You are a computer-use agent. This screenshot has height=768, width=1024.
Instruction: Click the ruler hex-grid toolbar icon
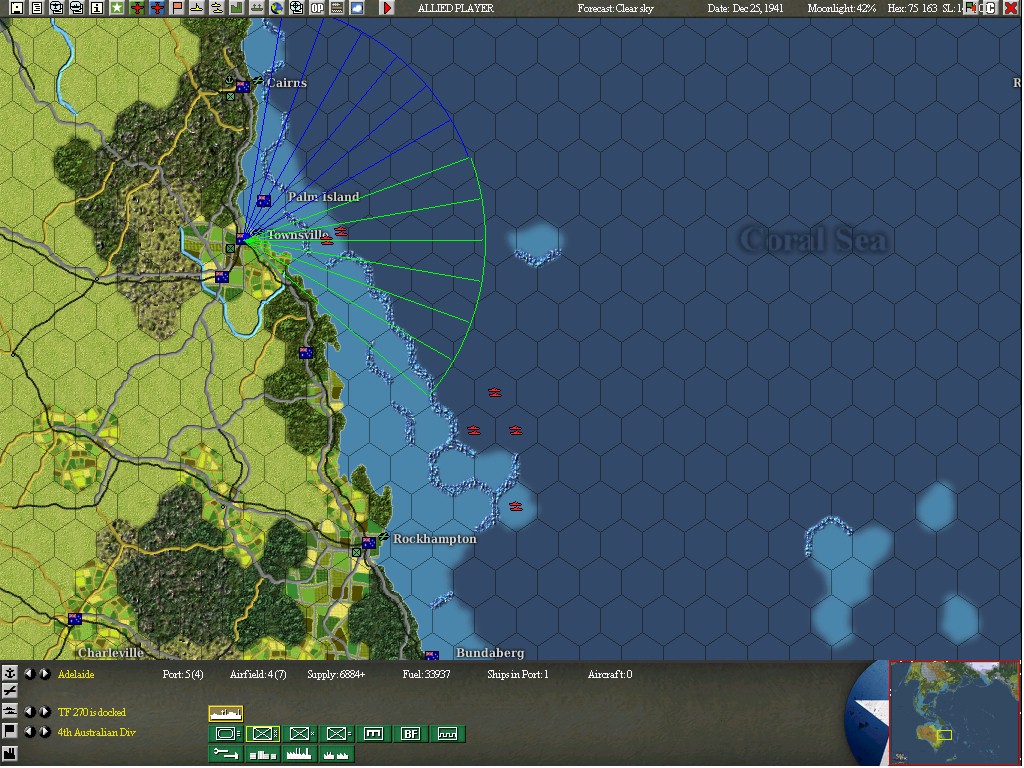(336, 8)
